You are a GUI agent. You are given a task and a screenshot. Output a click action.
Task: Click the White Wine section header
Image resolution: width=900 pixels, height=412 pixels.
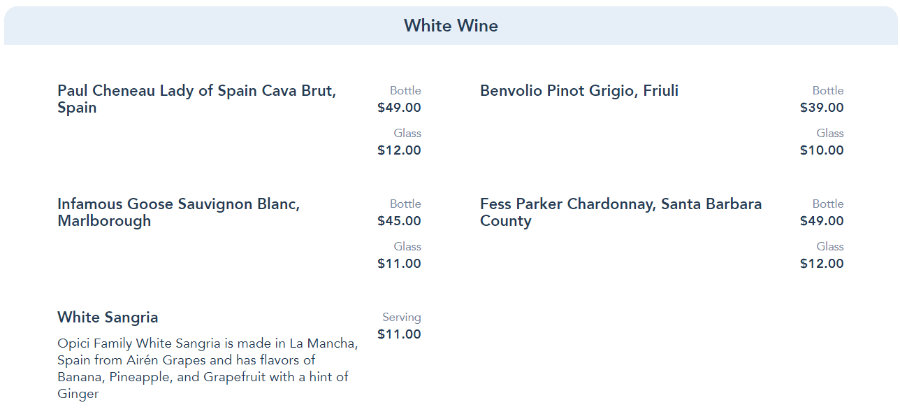pos(450,26)
